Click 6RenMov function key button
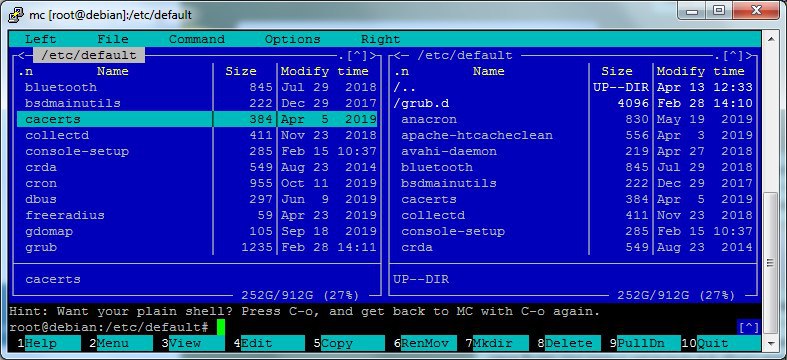The image size is (787, 360). tap(425, 343)
